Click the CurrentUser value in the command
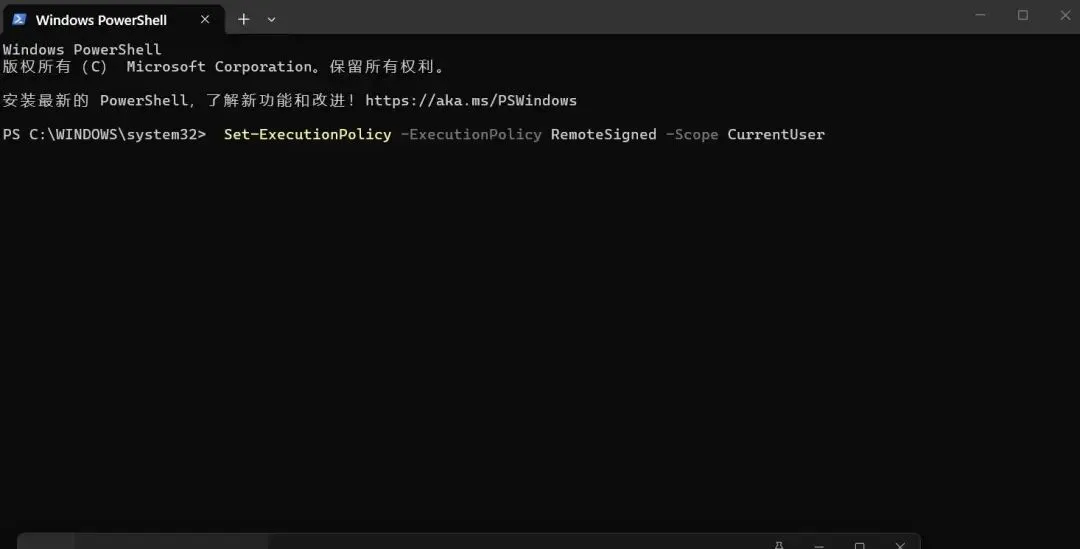The height and width of the screenshot is (549, 1080). point(775,134)
